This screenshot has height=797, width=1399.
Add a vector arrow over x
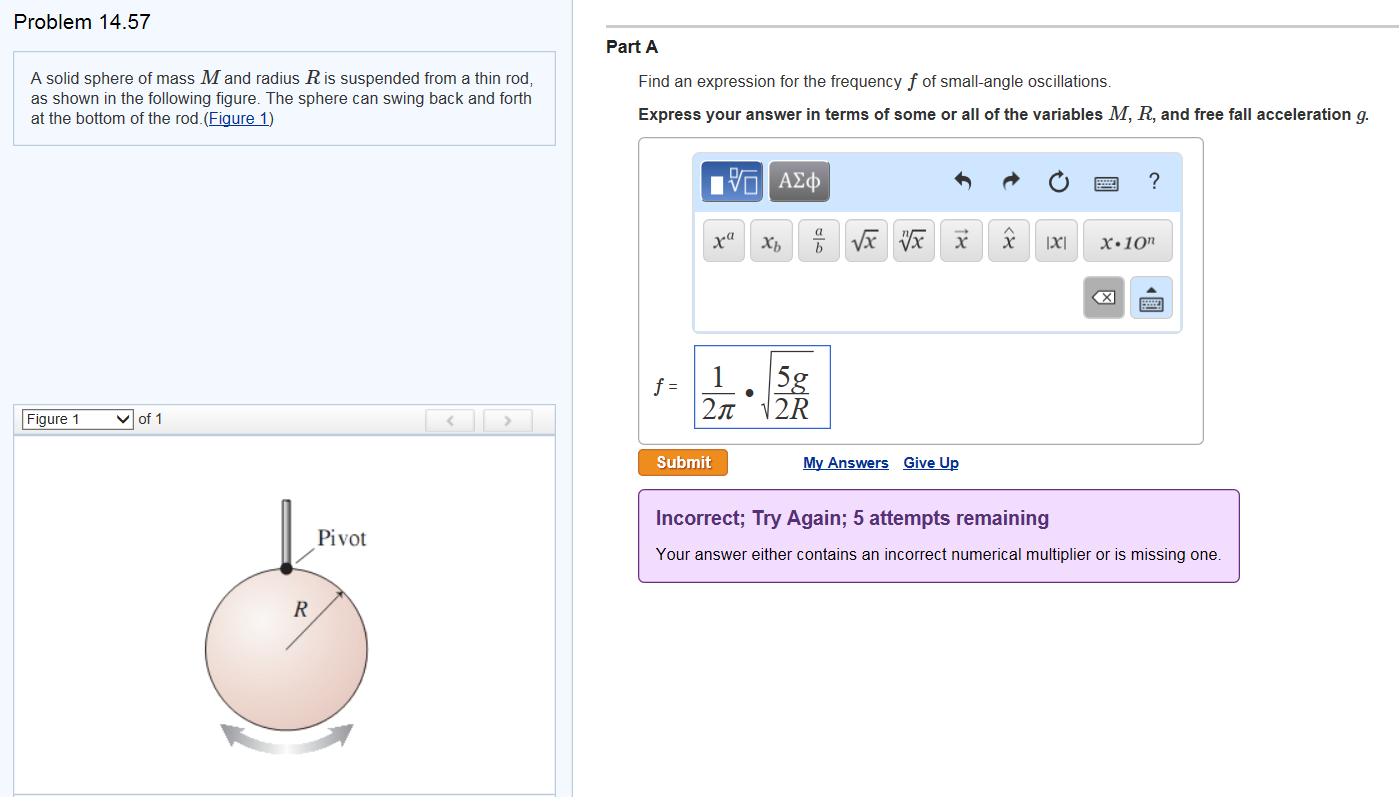point(961,240)
